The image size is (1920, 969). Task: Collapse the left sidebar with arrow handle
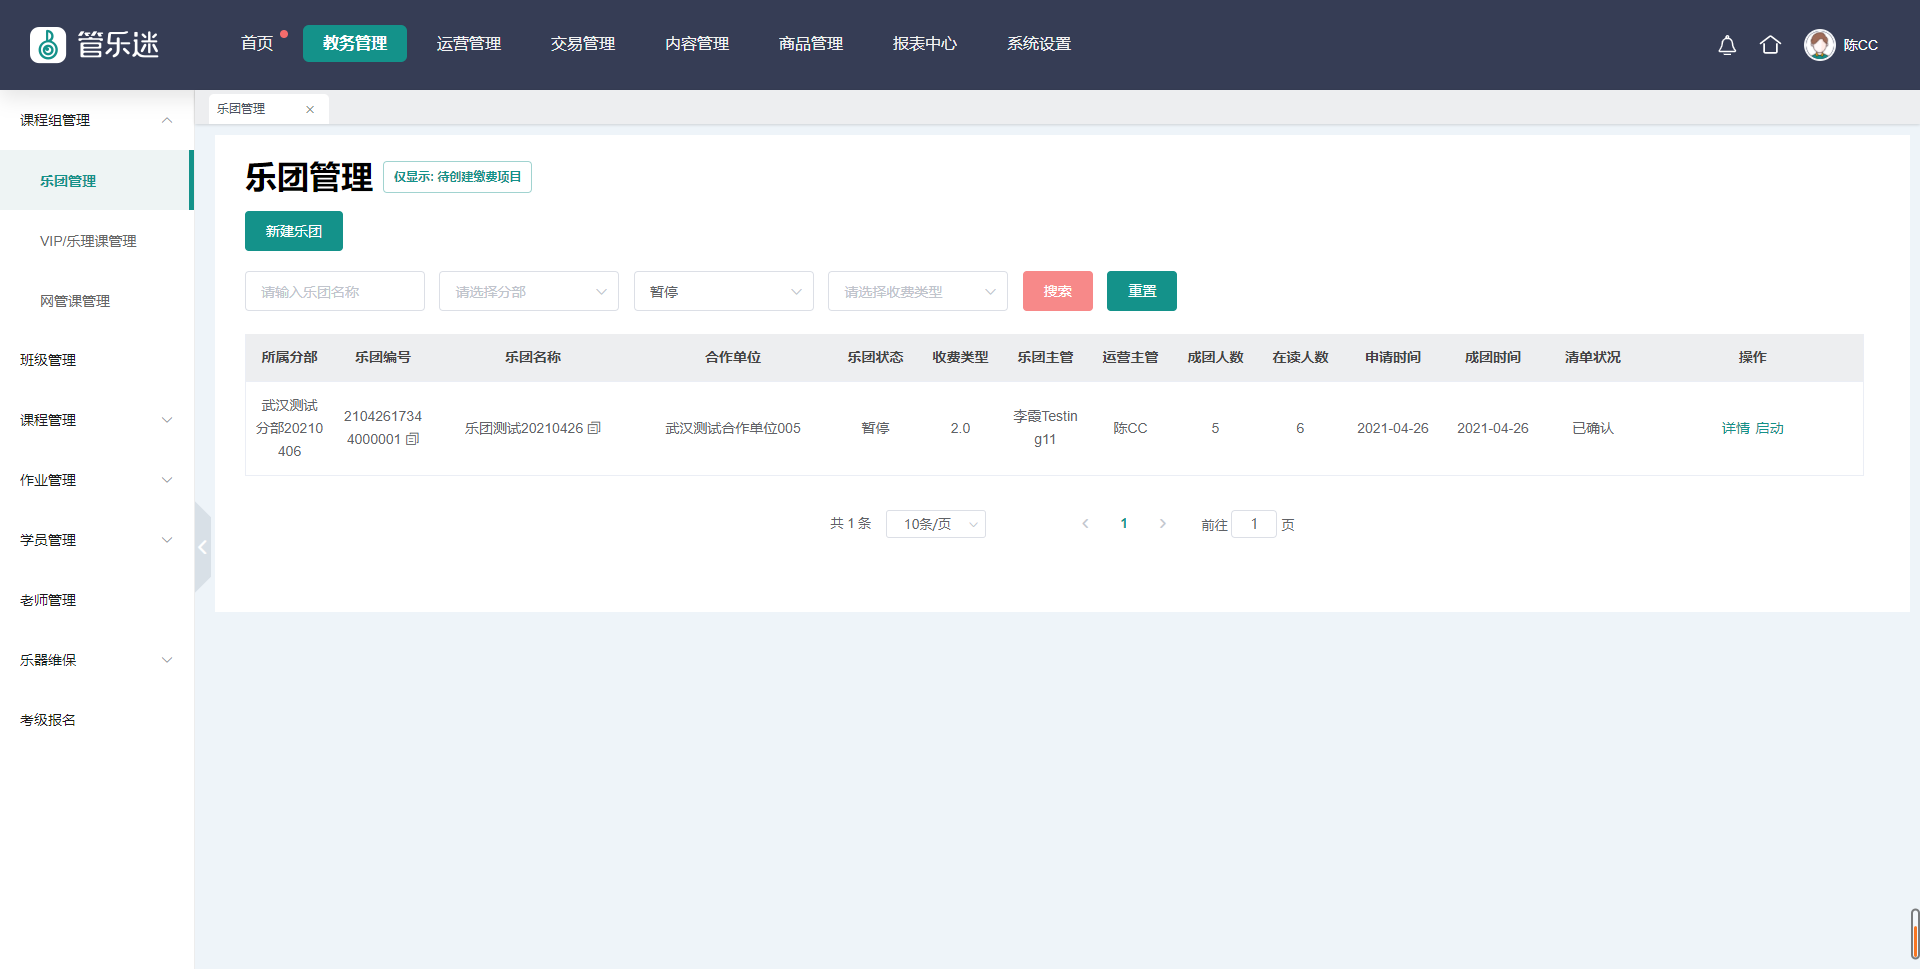[202, 547]
